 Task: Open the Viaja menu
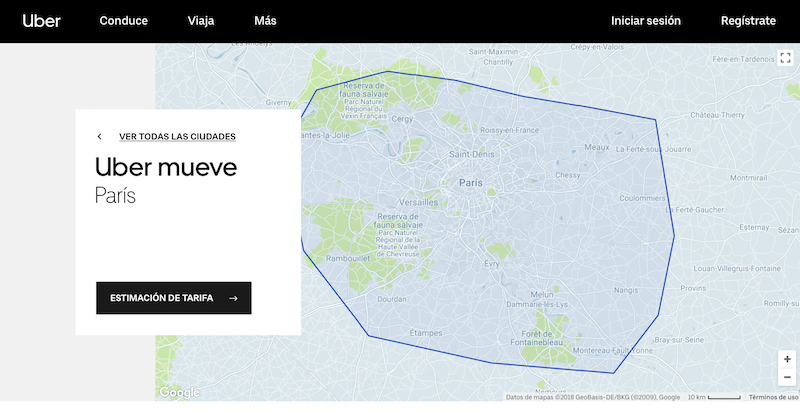pos(201,21)
